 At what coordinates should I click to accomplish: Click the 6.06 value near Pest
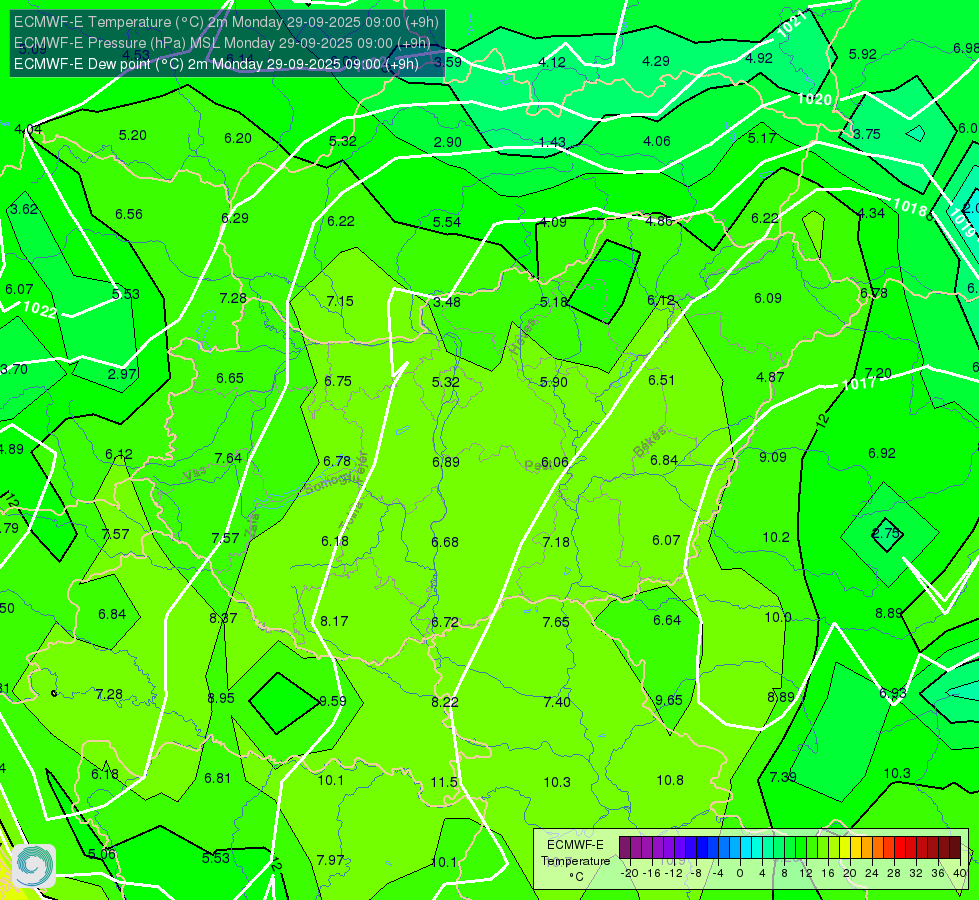[x=554, y=462]
